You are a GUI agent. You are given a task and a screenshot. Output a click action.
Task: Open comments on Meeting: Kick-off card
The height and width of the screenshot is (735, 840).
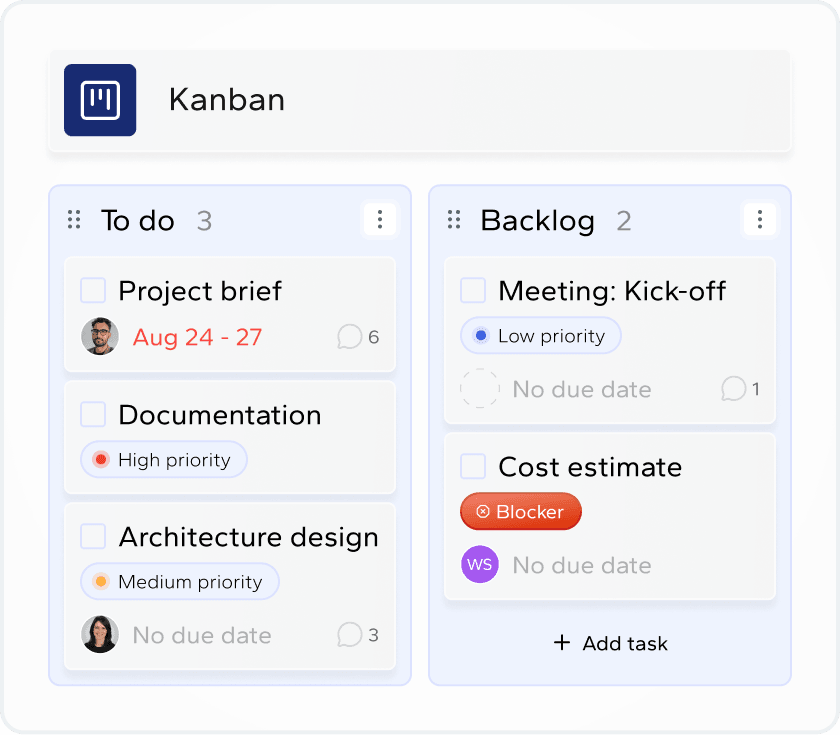(x=741, y=389)
